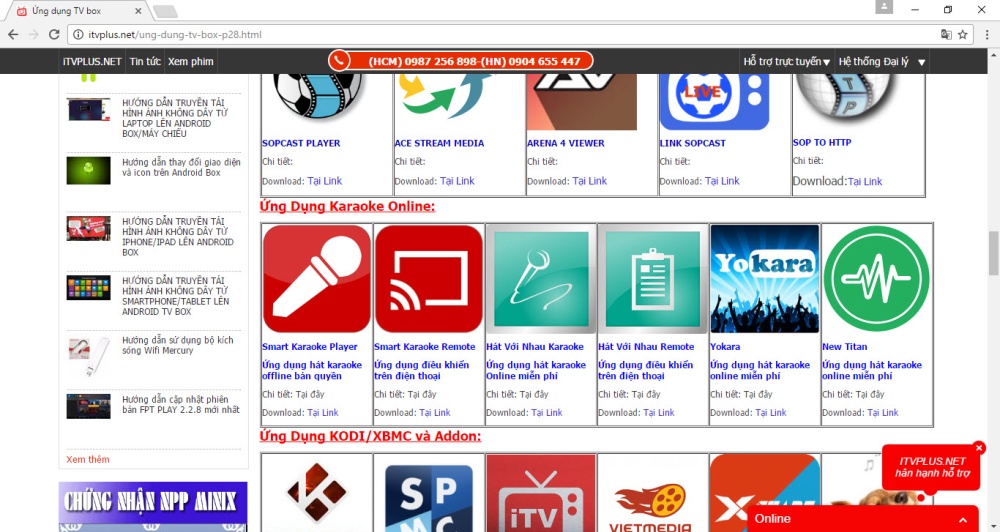Open FPT PLAY 2.2.8 update guide article

pos(181,404)
